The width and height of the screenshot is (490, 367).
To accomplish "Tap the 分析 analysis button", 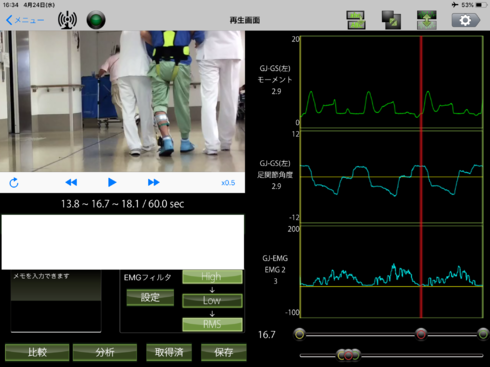I will point(105,352).
